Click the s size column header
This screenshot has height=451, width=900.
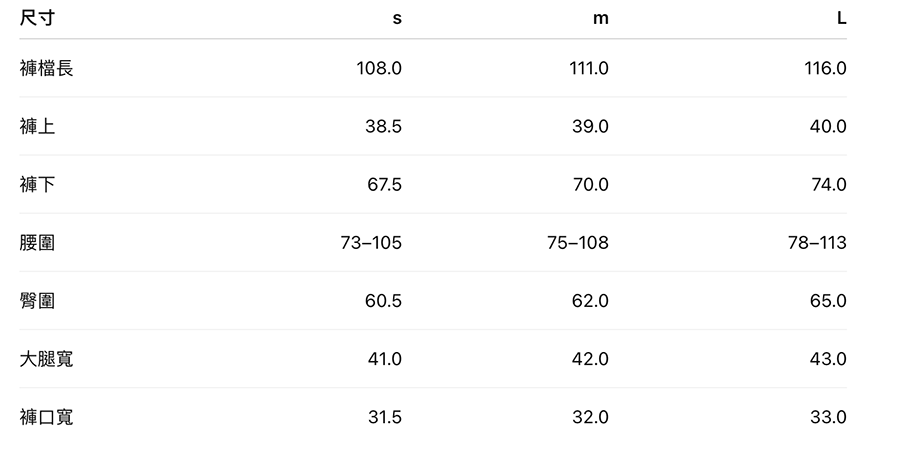pyautogui.click(x=397, y=19)
